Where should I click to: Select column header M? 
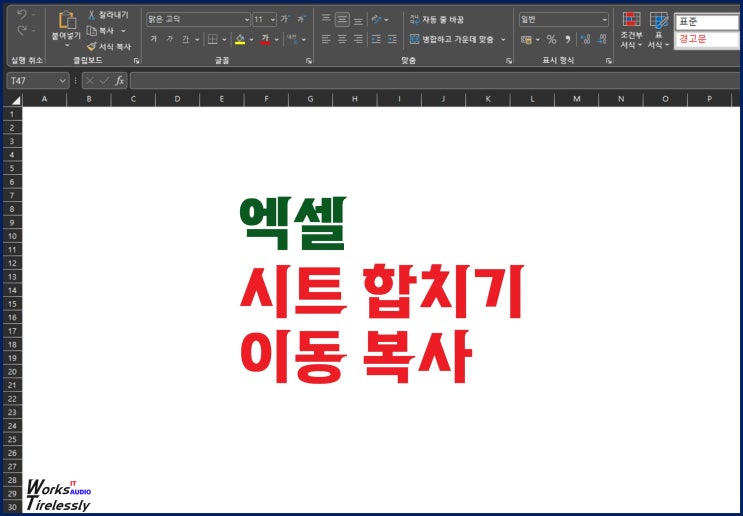tap(577, 99)
